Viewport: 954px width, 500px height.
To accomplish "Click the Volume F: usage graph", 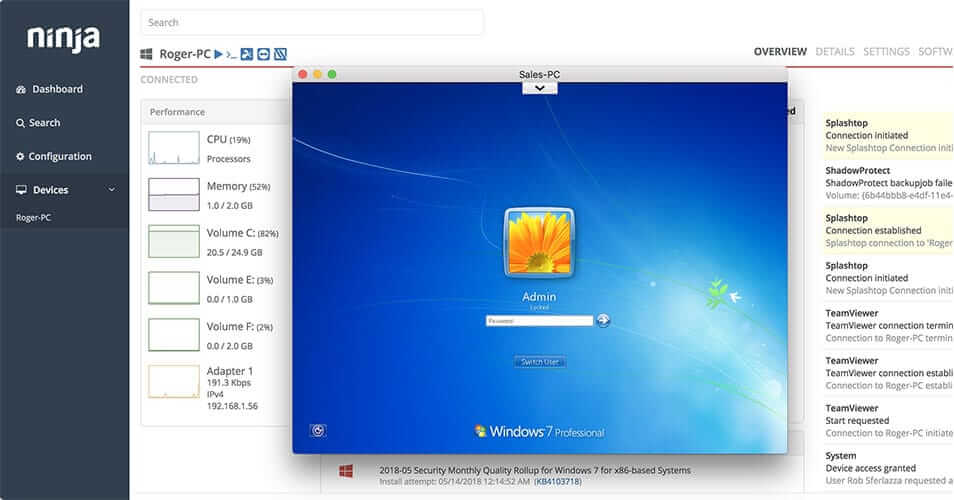I will pos(174,335).
